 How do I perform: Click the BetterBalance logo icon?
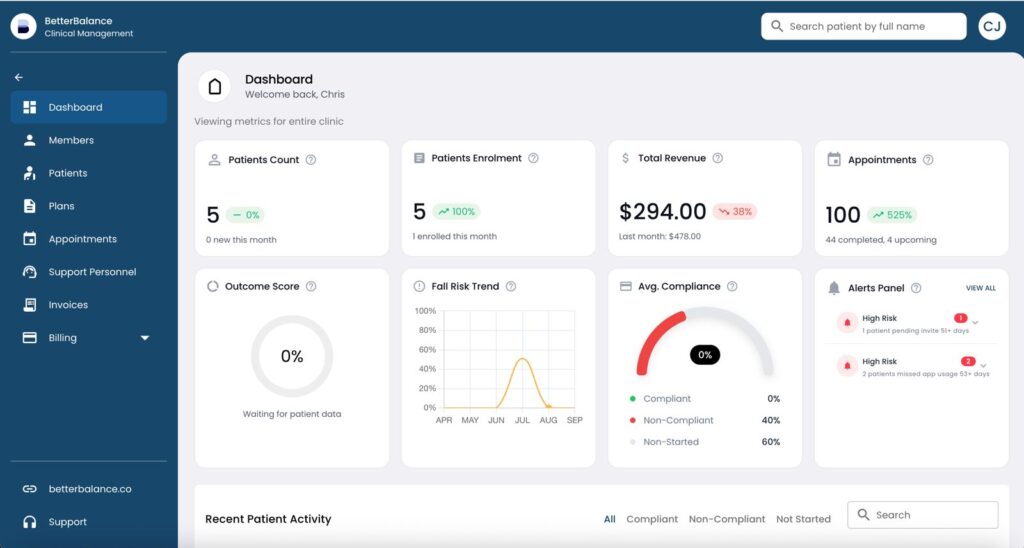[24, 27]
